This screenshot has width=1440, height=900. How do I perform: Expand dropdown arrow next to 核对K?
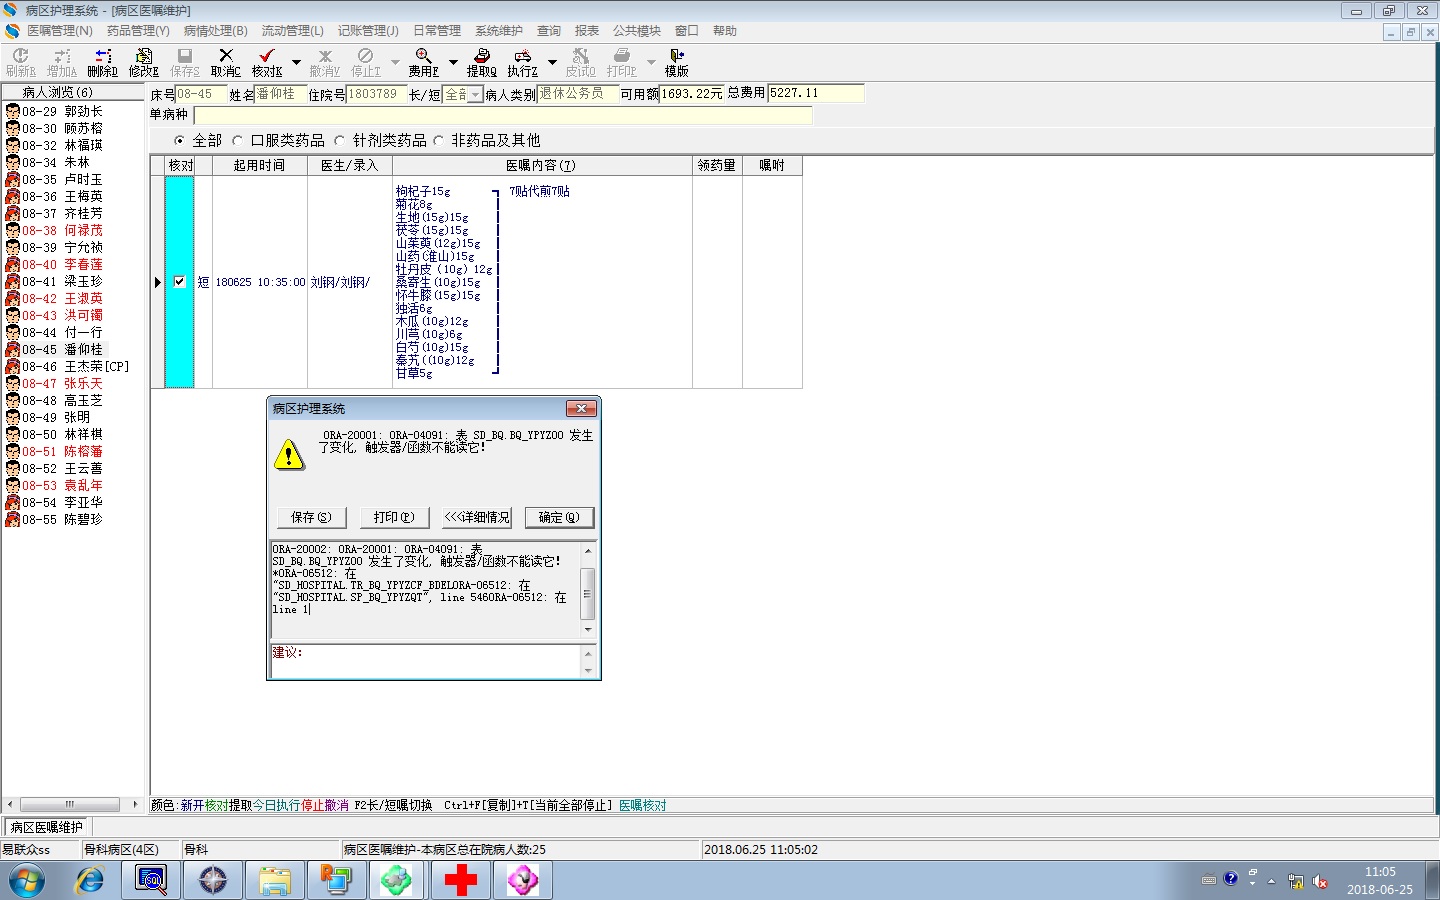(x=296, y=63)
